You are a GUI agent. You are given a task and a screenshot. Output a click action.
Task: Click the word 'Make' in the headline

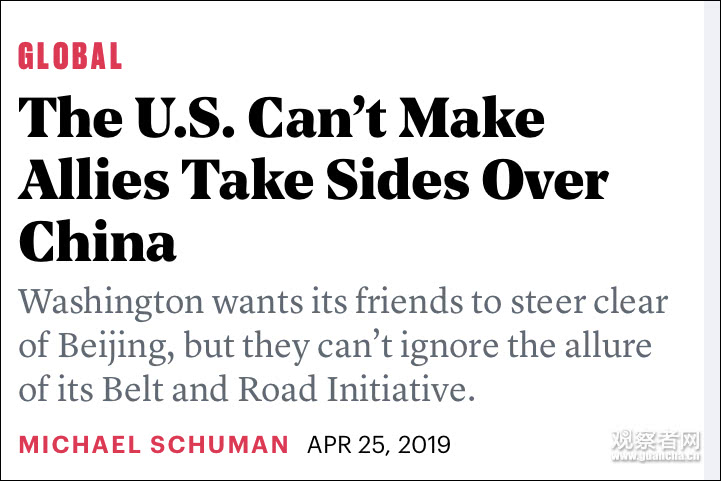tap(471, 117)
